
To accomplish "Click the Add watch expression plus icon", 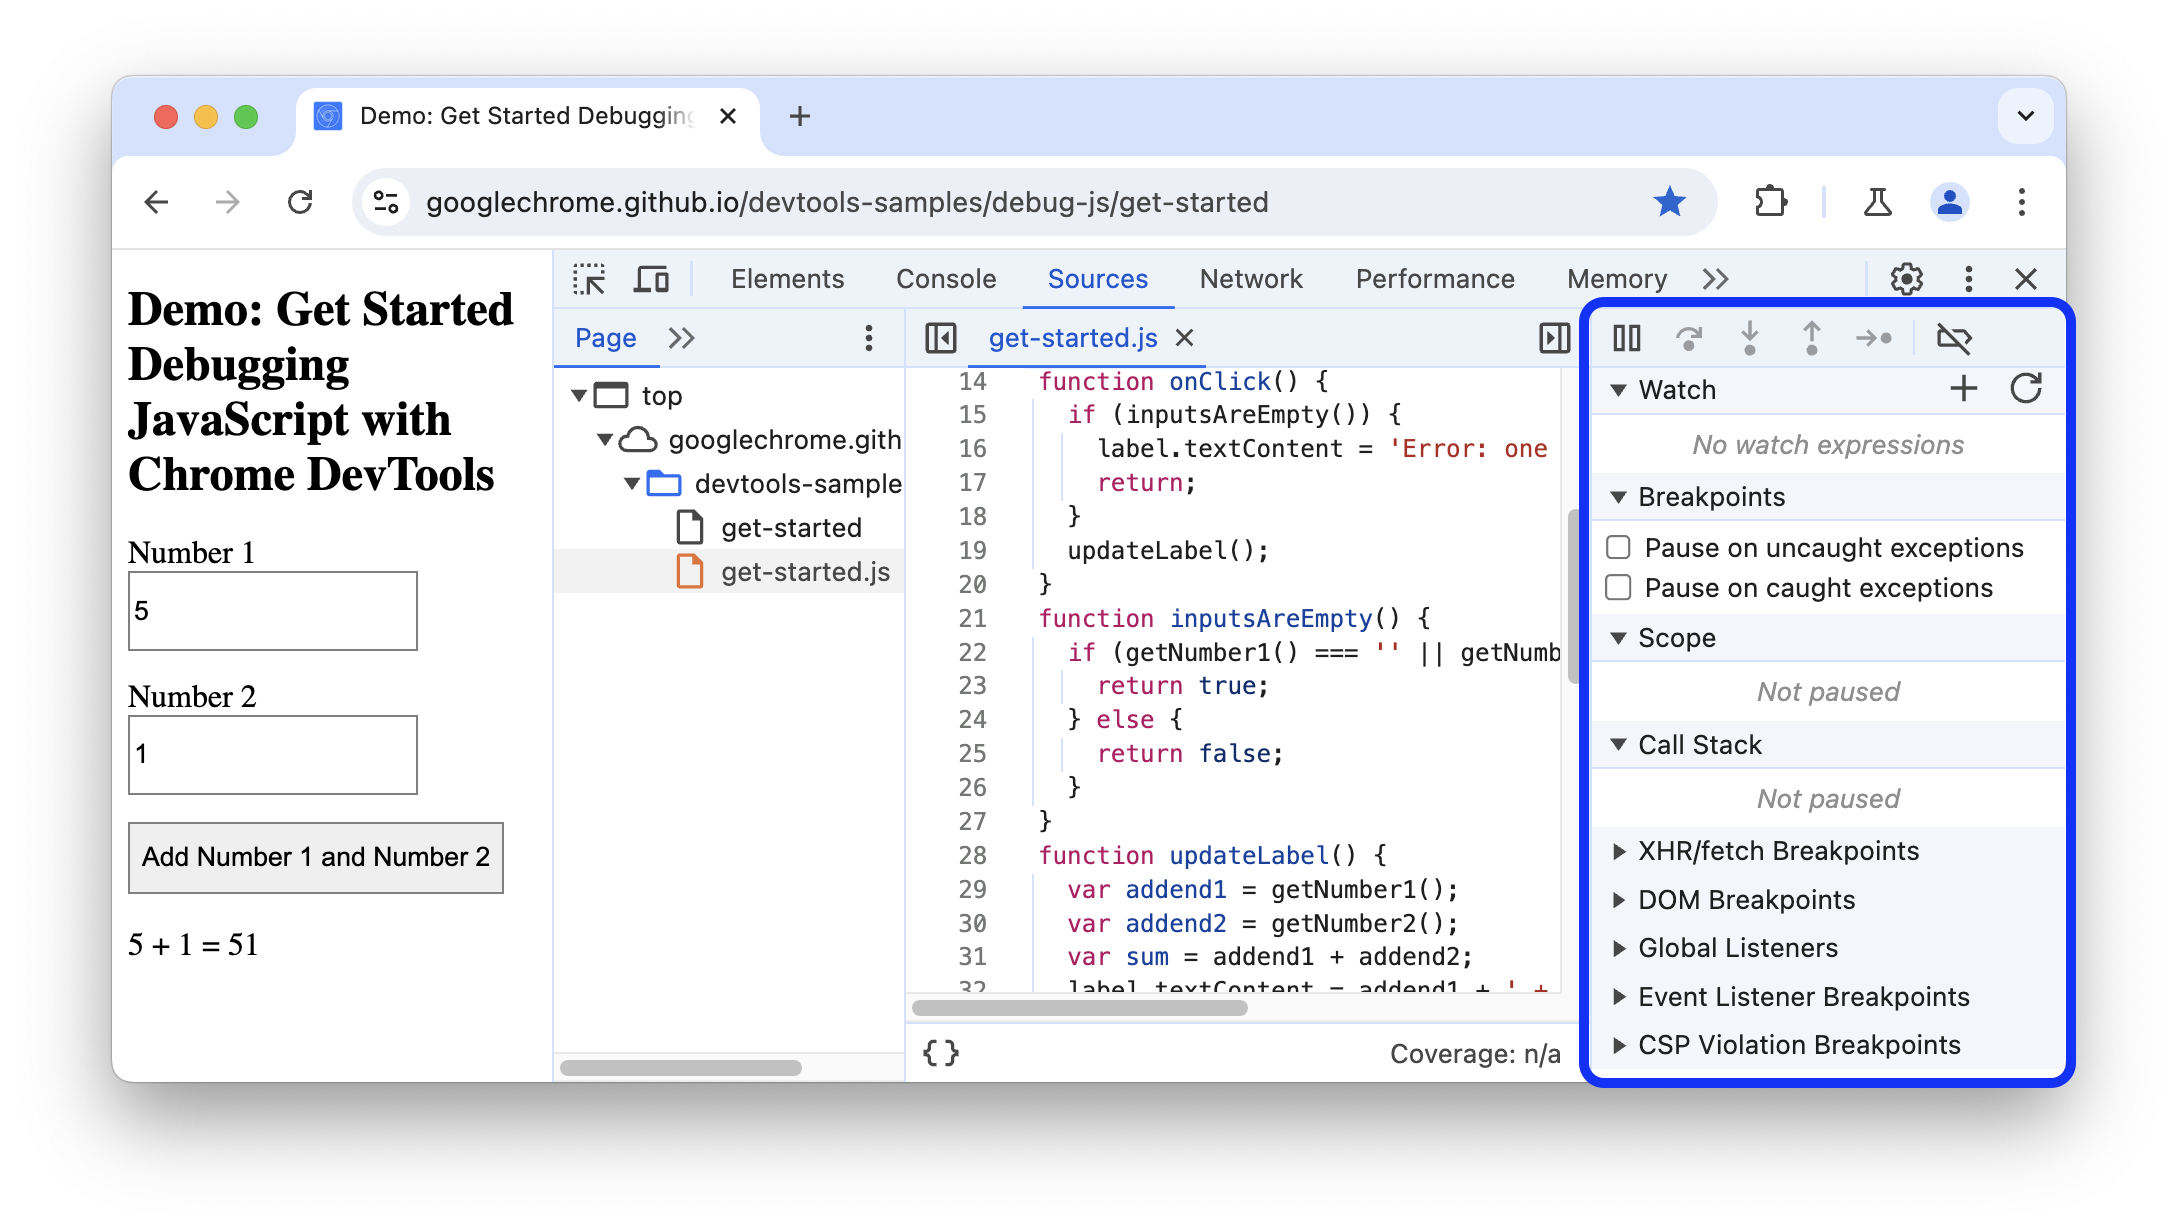I will pos(1963,389).
